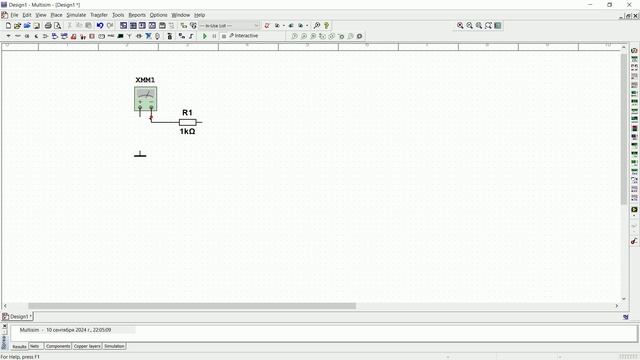Open print preview icon
The width and height of the screenshot is (640, 360).
pos(58,25)
